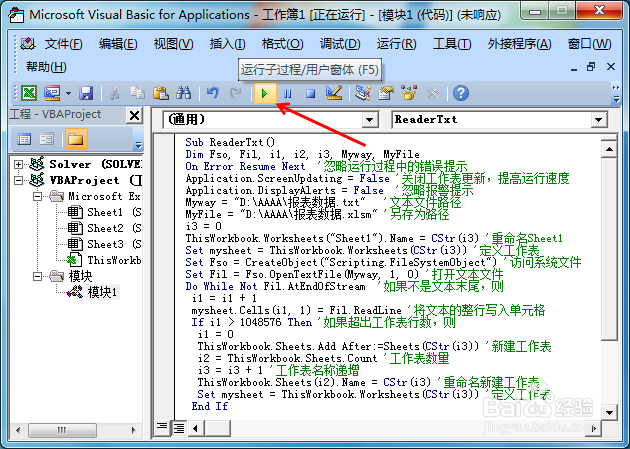
Task: Select Sheet3 in the project tree
Action: click(x=104, y=244)
